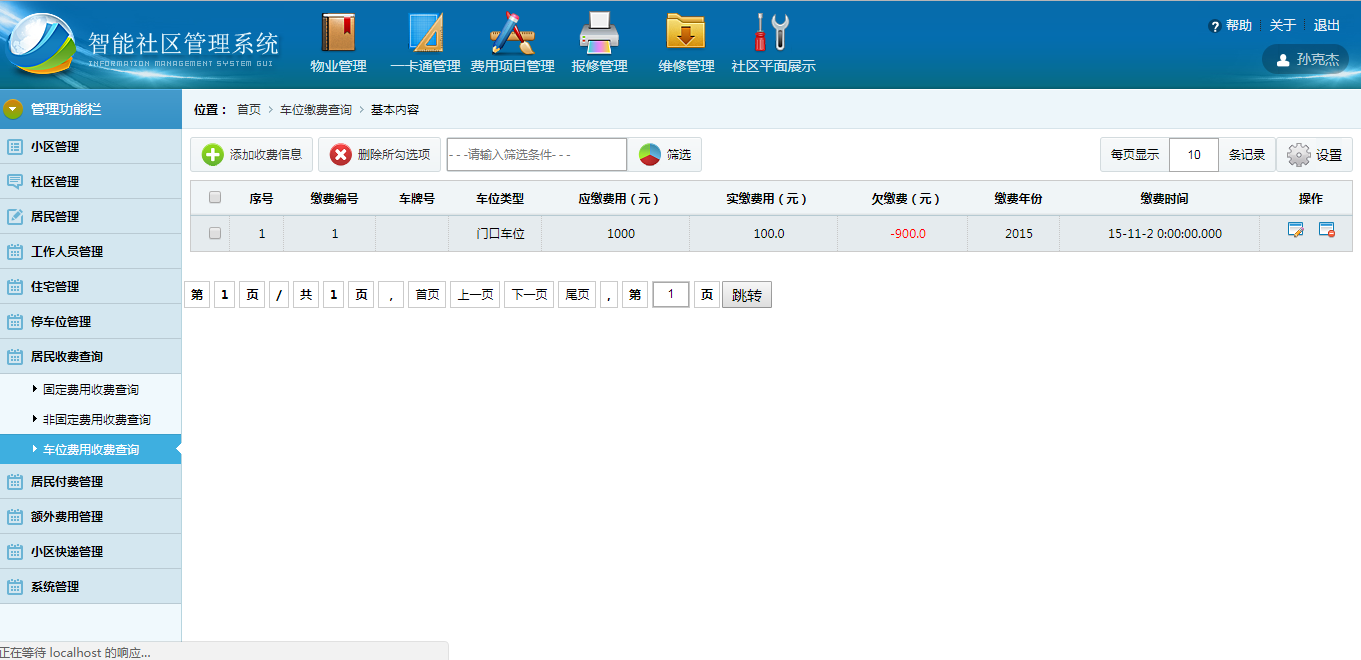Click the 下一页 pagination button
The height and width of the screenshot is (660, 1361).
tap(529, 295)
